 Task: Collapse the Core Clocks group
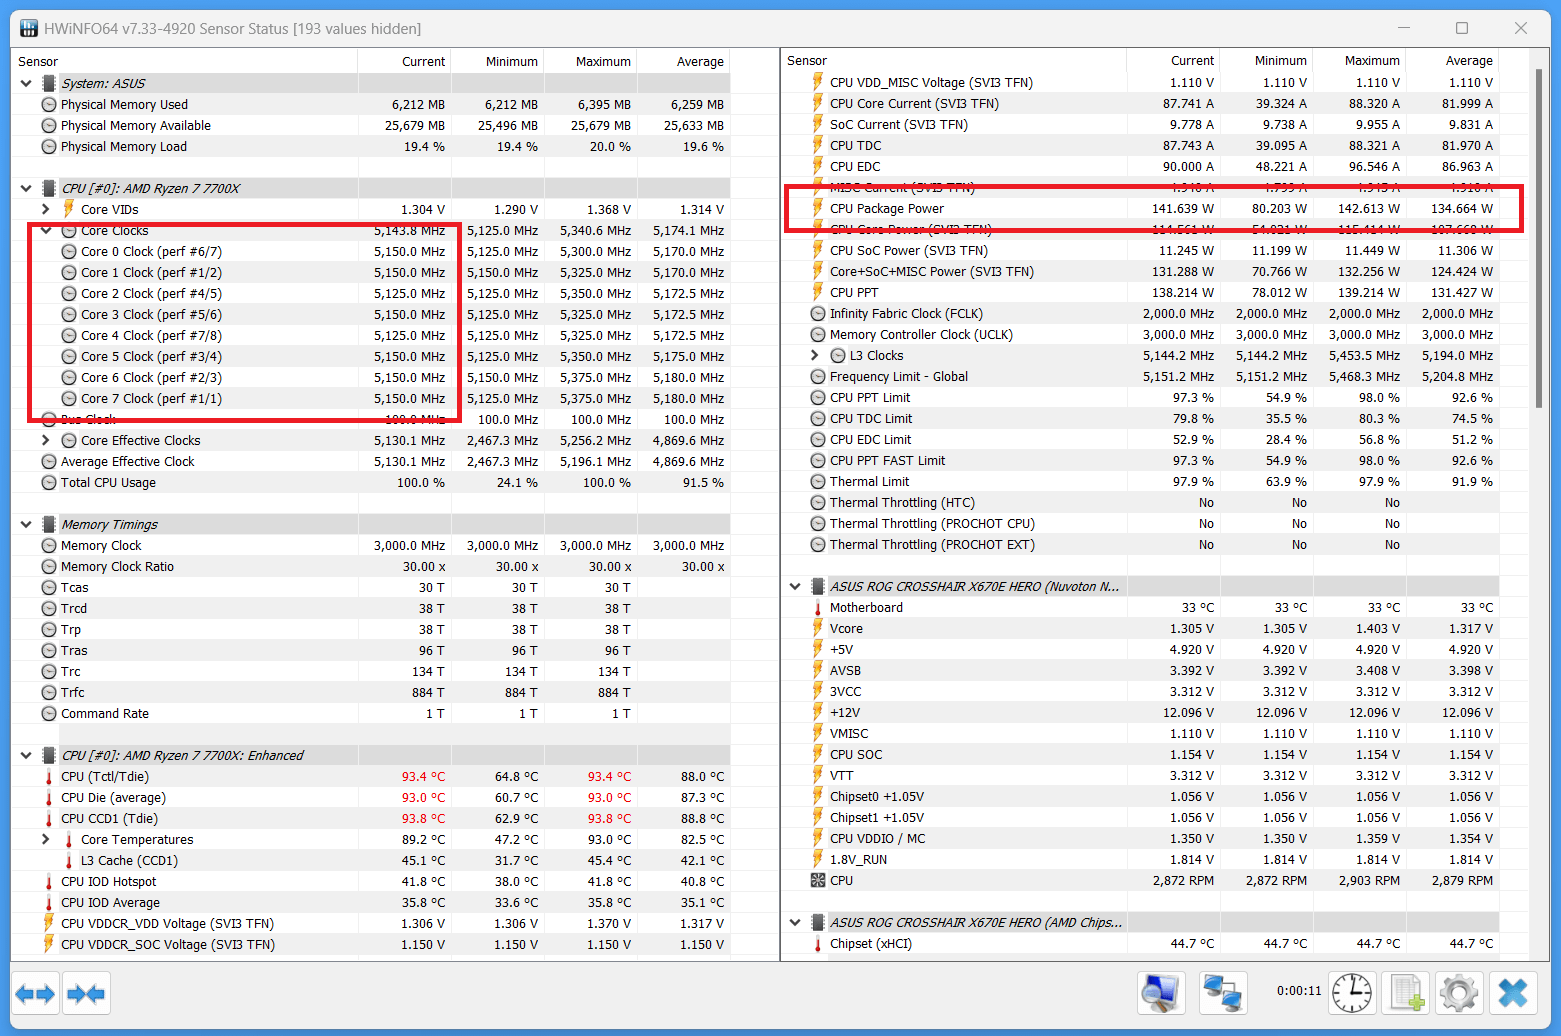(x=46, y=230)
